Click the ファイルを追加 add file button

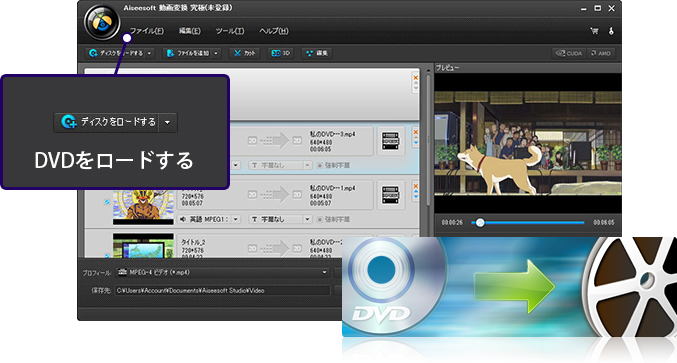188,53
